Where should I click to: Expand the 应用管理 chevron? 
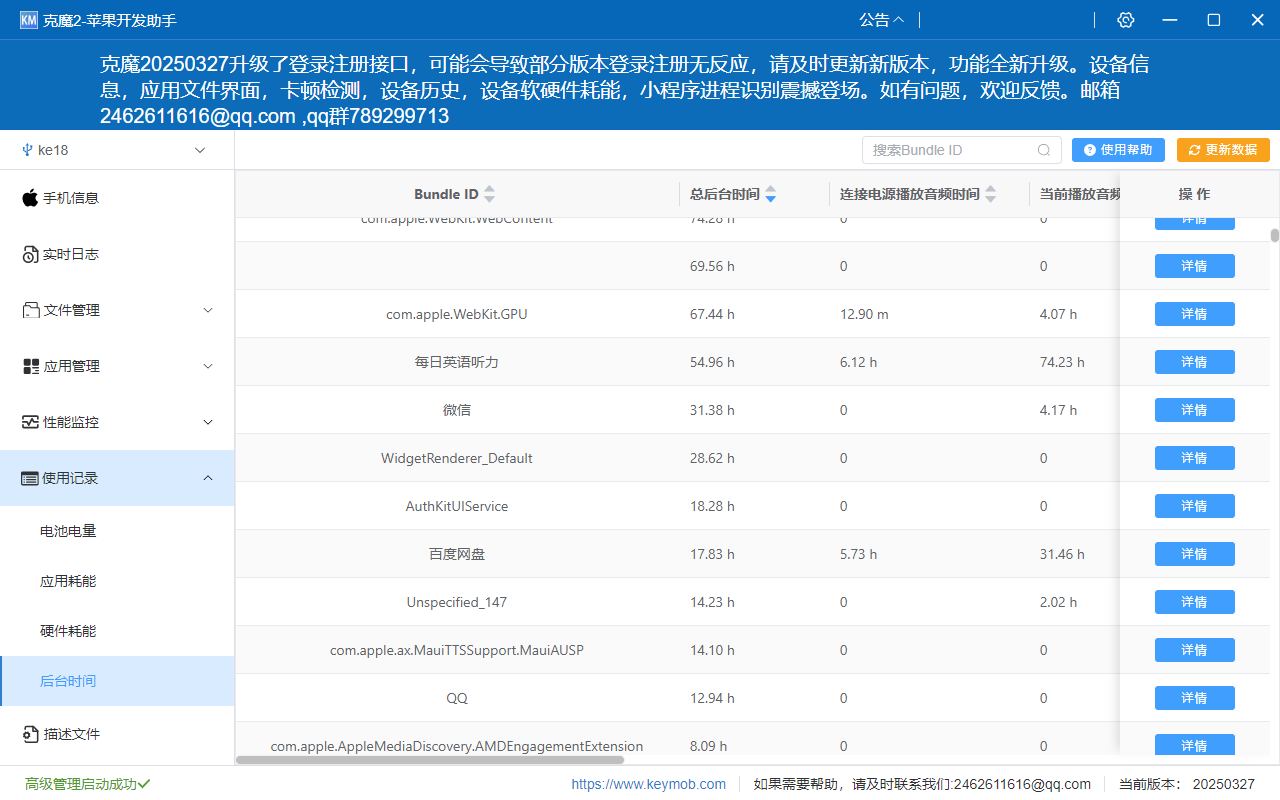pos(208,366)
